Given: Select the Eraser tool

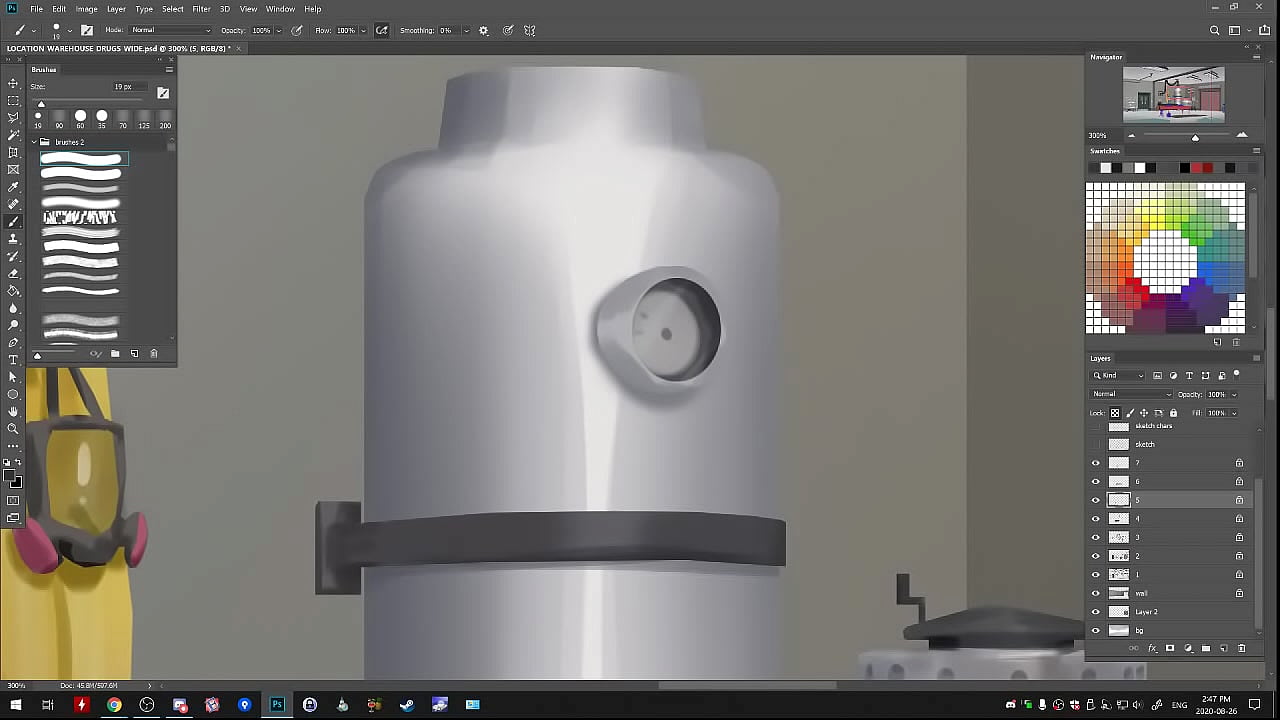Looking at the screenshot, I should tap(13, 273).
